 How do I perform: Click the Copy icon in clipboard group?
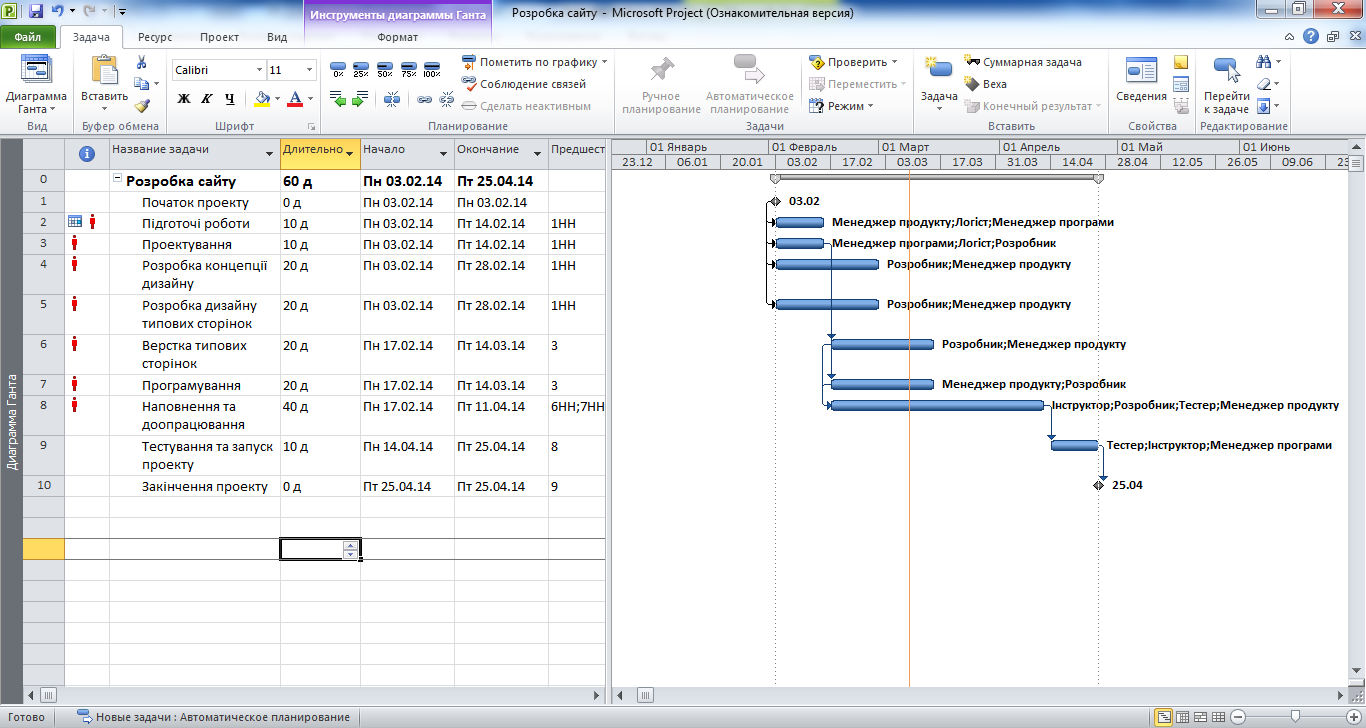click(141, 84)
